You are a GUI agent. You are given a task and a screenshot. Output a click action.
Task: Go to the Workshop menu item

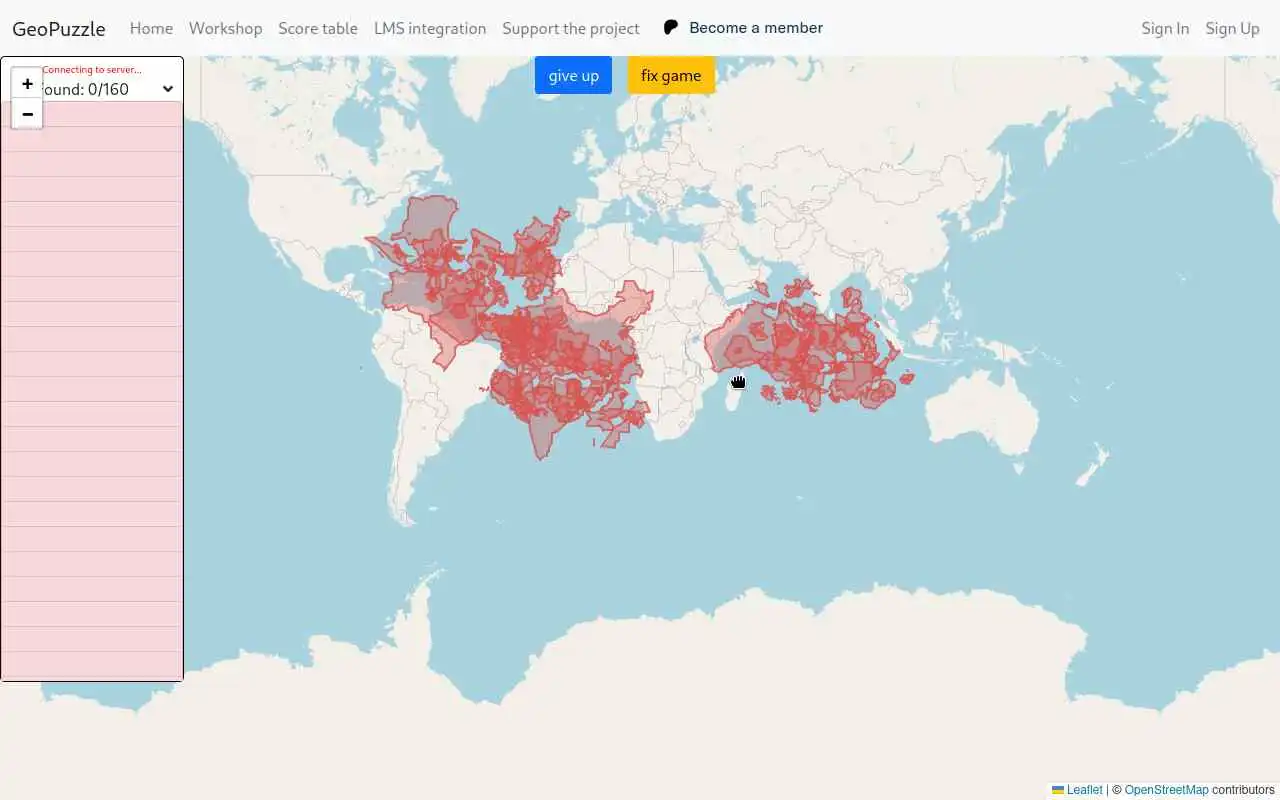pos(225,28)
